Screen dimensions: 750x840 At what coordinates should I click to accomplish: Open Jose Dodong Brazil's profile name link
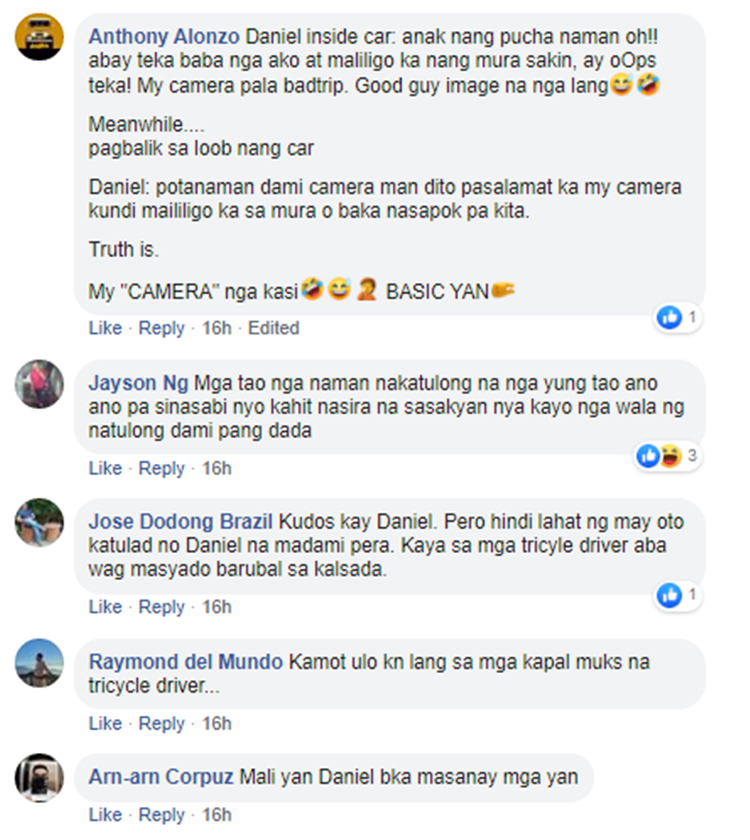click(181, 521)
